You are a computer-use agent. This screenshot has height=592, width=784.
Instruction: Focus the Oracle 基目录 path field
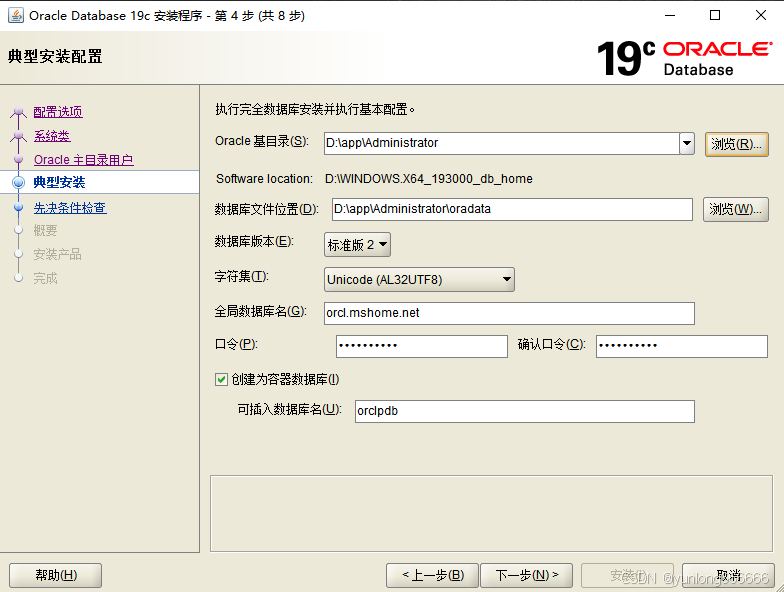(x=502, y=144)
